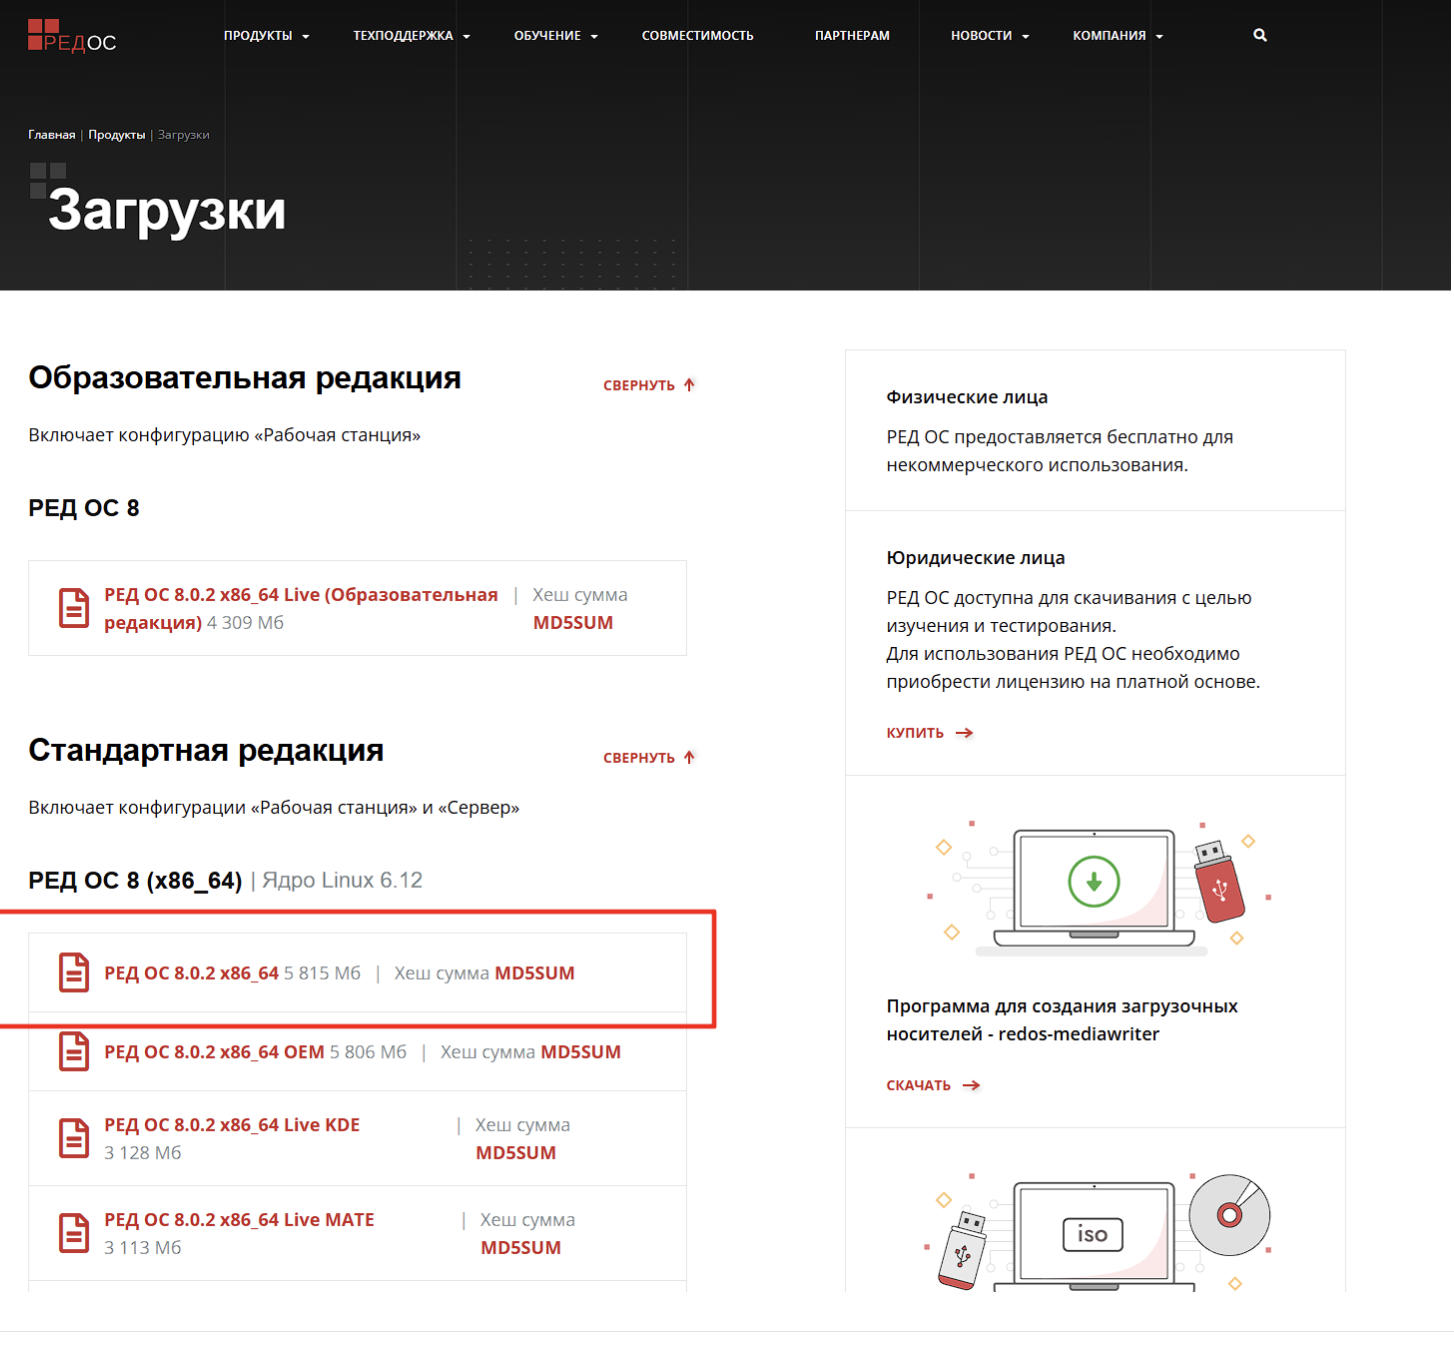Click the file icon for РЕД ОС 8.0.2 x86_64 5 815 Мб
The height and width of the screenshot is (1345, 1454).
[74, 973]
